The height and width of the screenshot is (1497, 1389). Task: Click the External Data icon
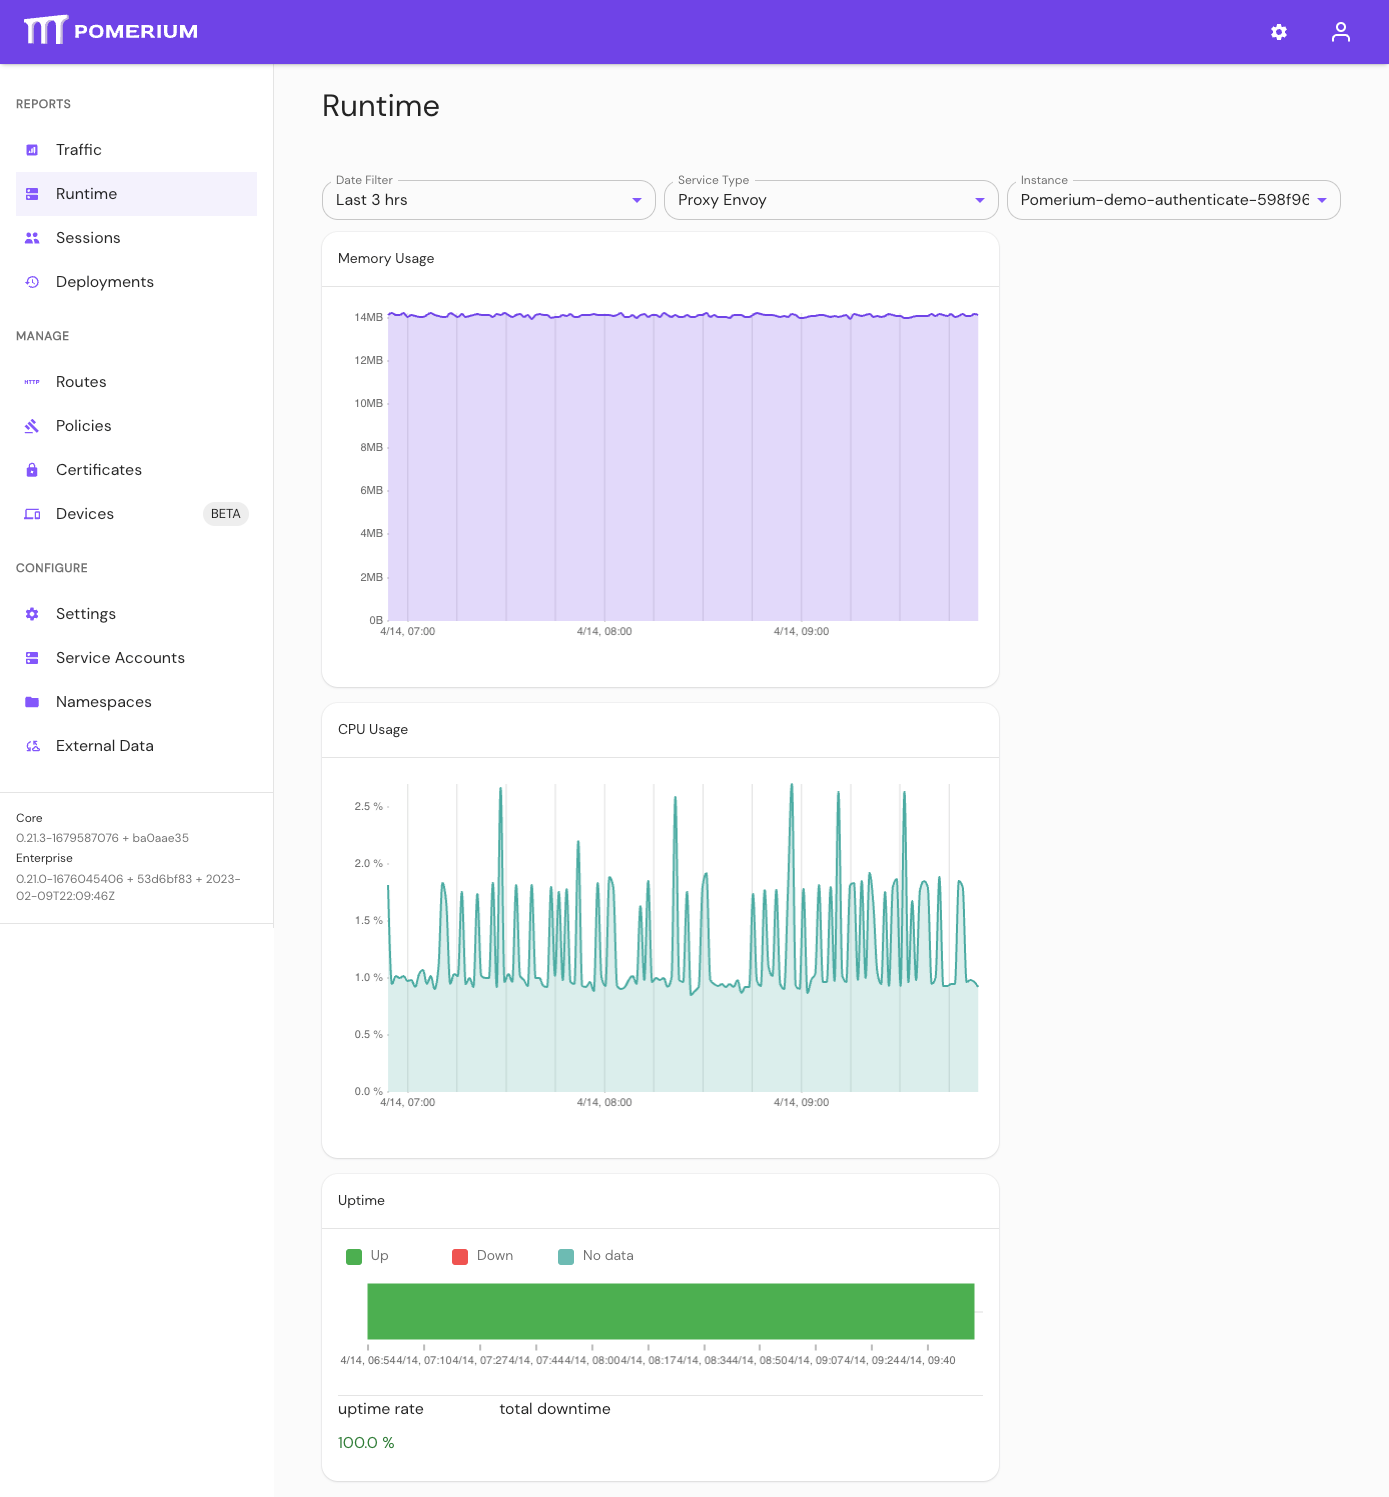pos(31,745)
